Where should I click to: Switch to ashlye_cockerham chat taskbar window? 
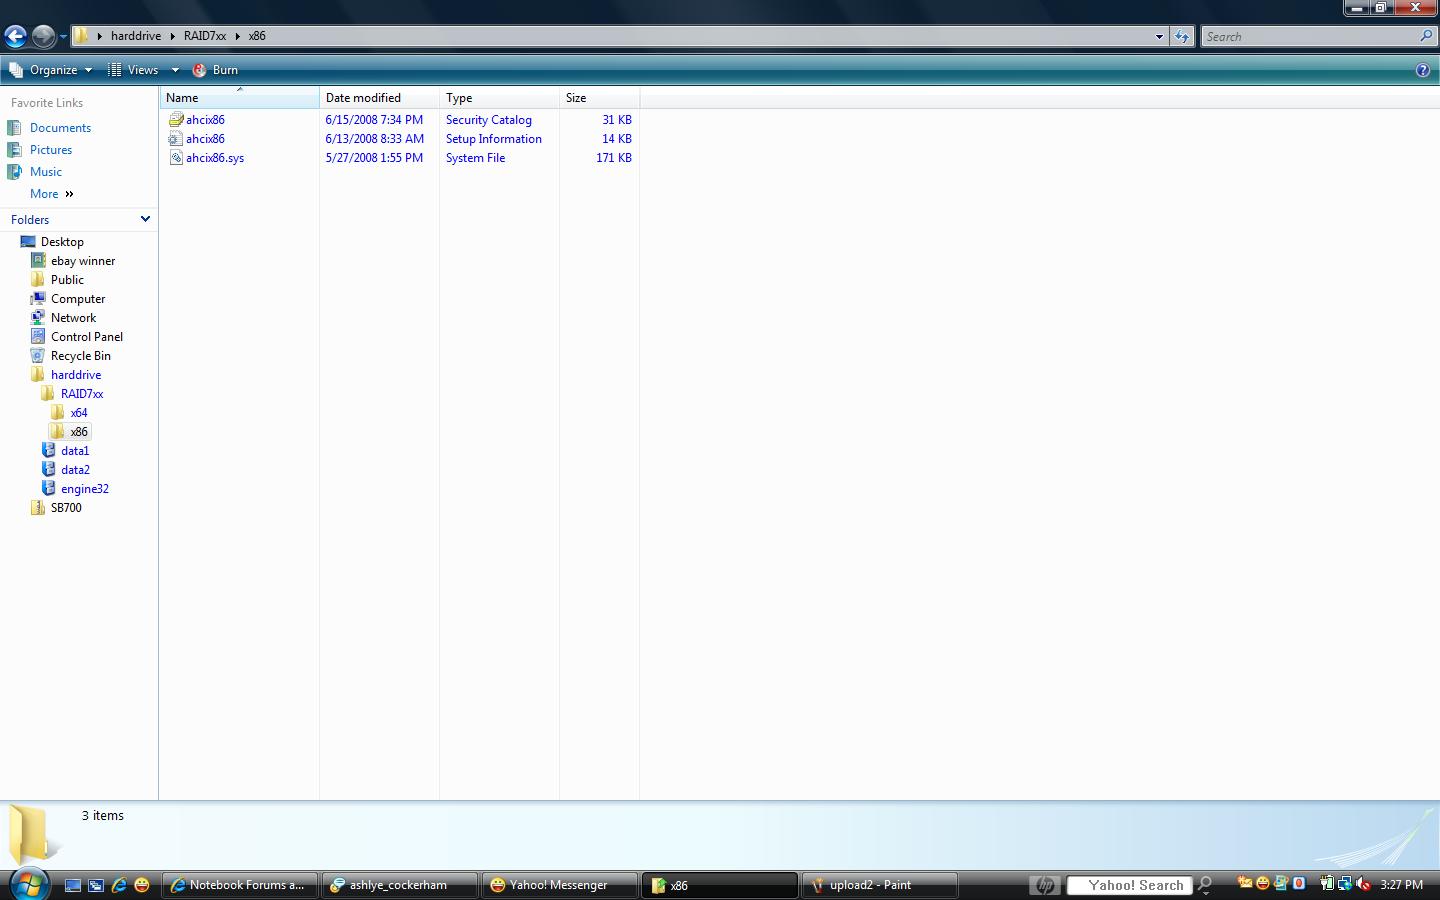click(x=400, y=885)
